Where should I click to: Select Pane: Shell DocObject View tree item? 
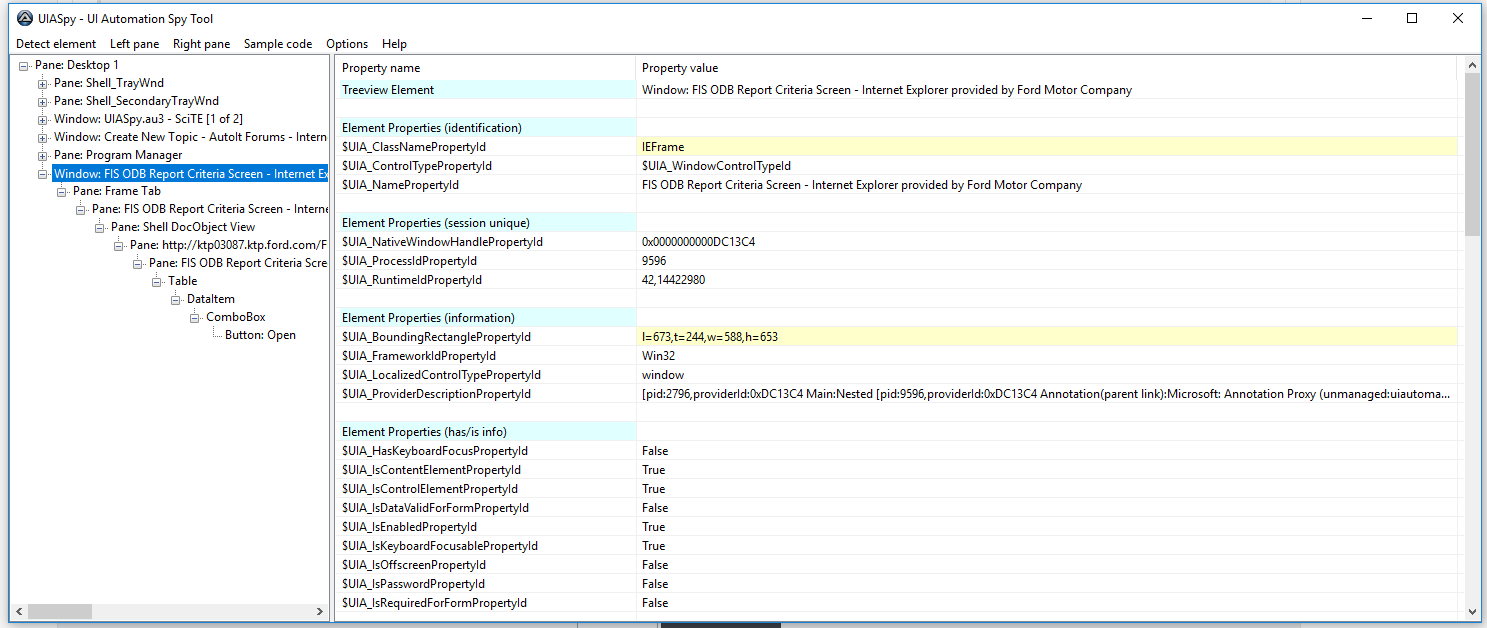coord(183,227)
